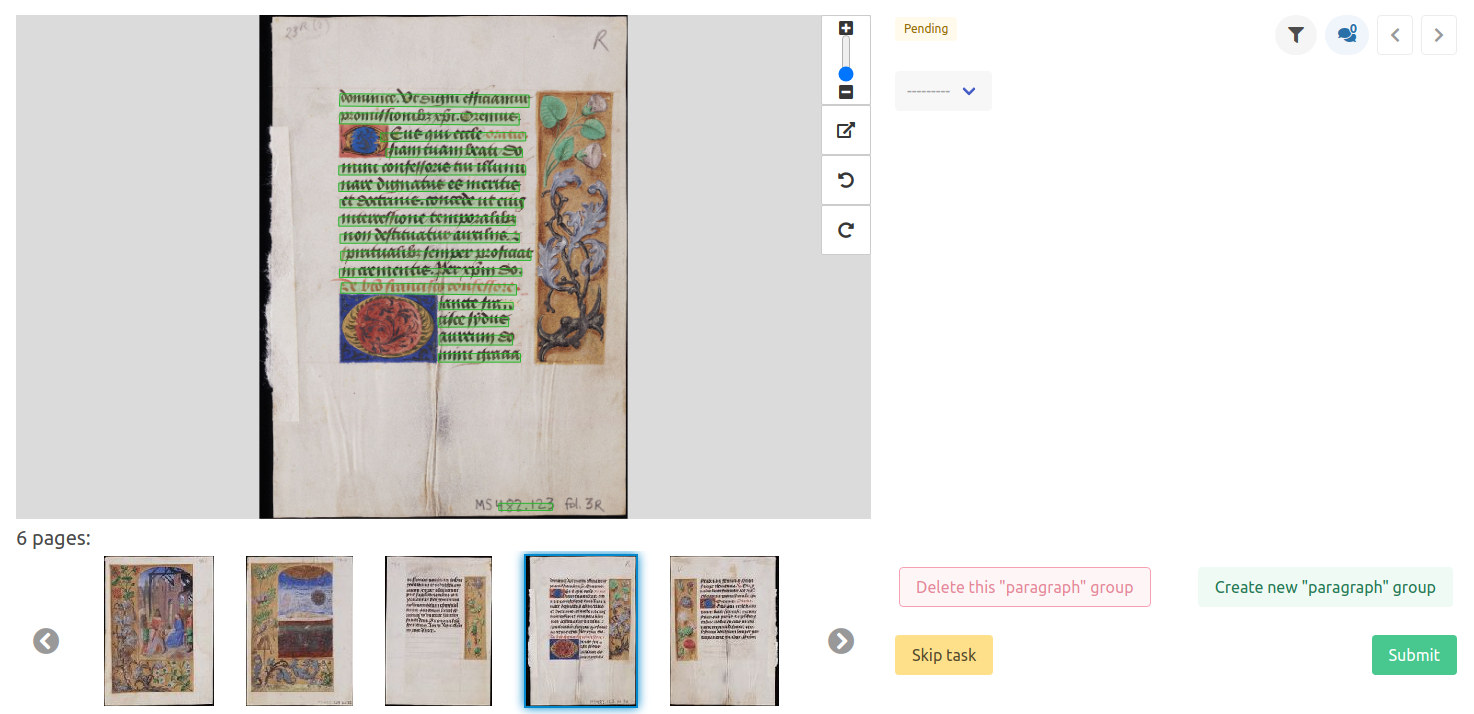Click the floral border illustration on manuscript
The image size is (1474, 714).
(x=573, y=228)
